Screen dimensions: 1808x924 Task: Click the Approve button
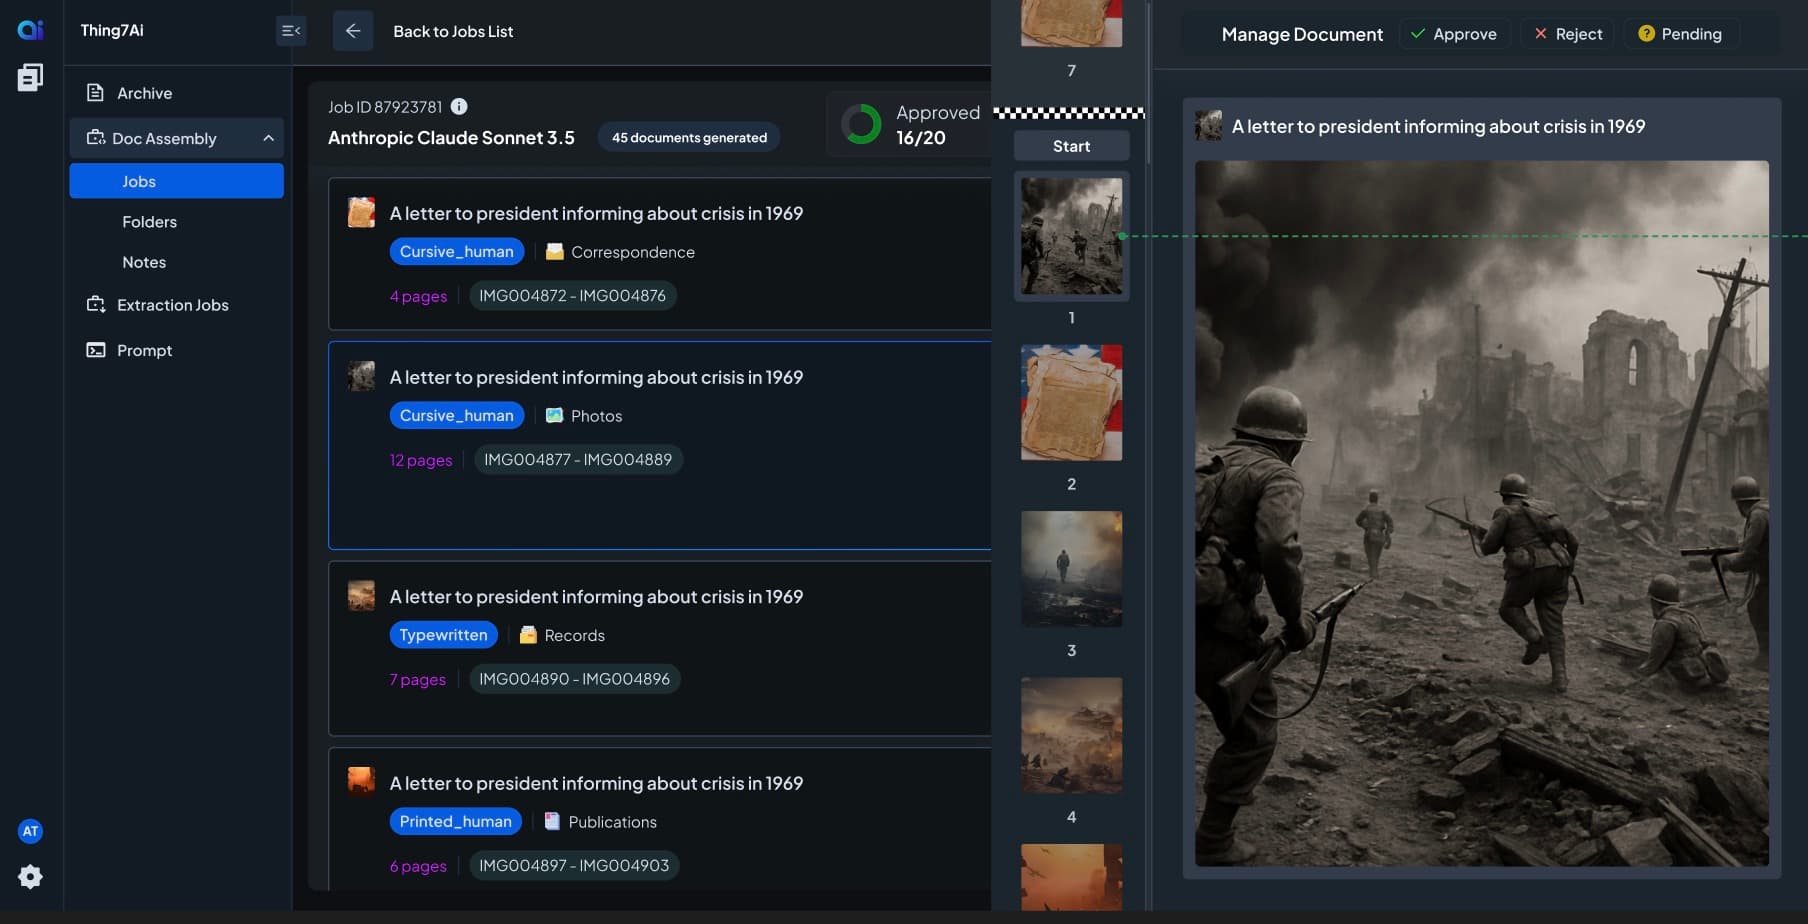(1453, 34)
